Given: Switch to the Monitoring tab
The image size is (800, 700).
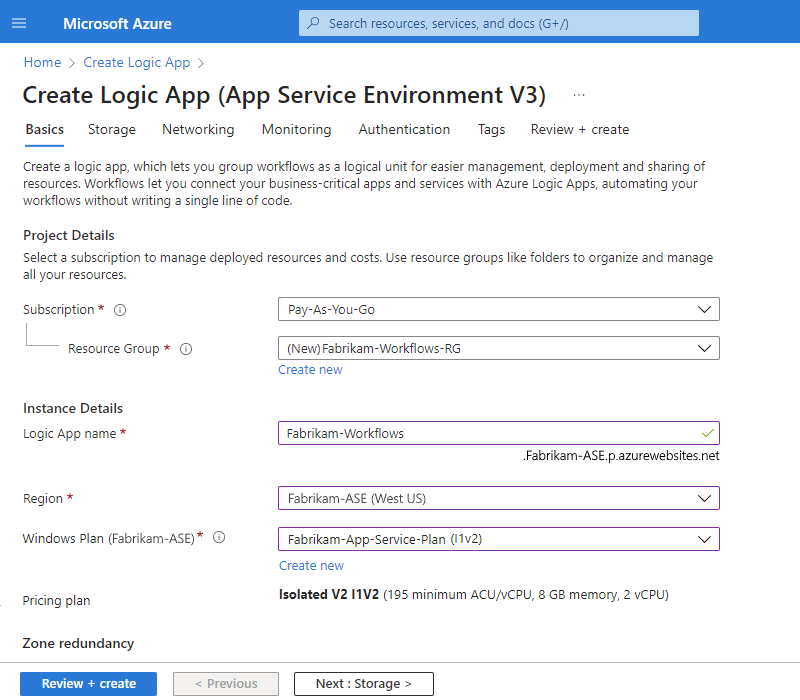Looking at the screenshot, I should point(296,130).
